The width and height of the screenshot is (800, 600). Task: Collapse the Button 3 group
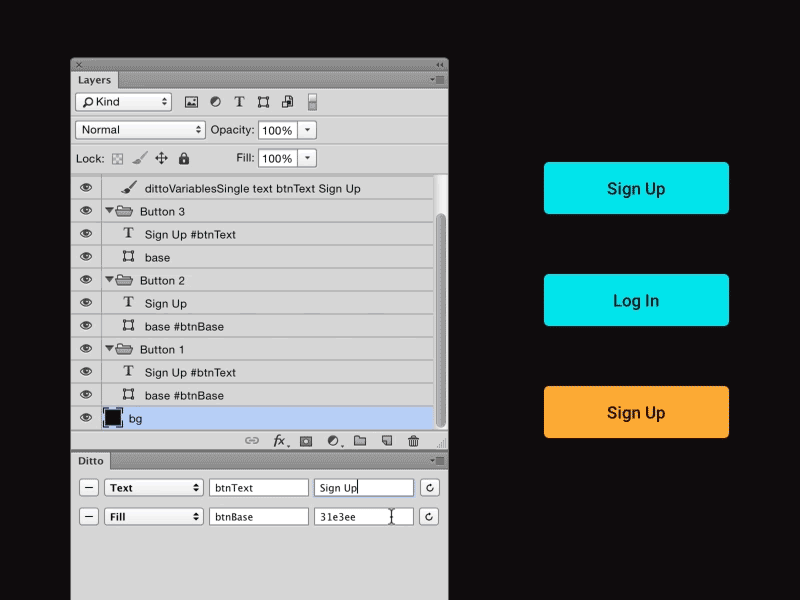coord(109,210)
